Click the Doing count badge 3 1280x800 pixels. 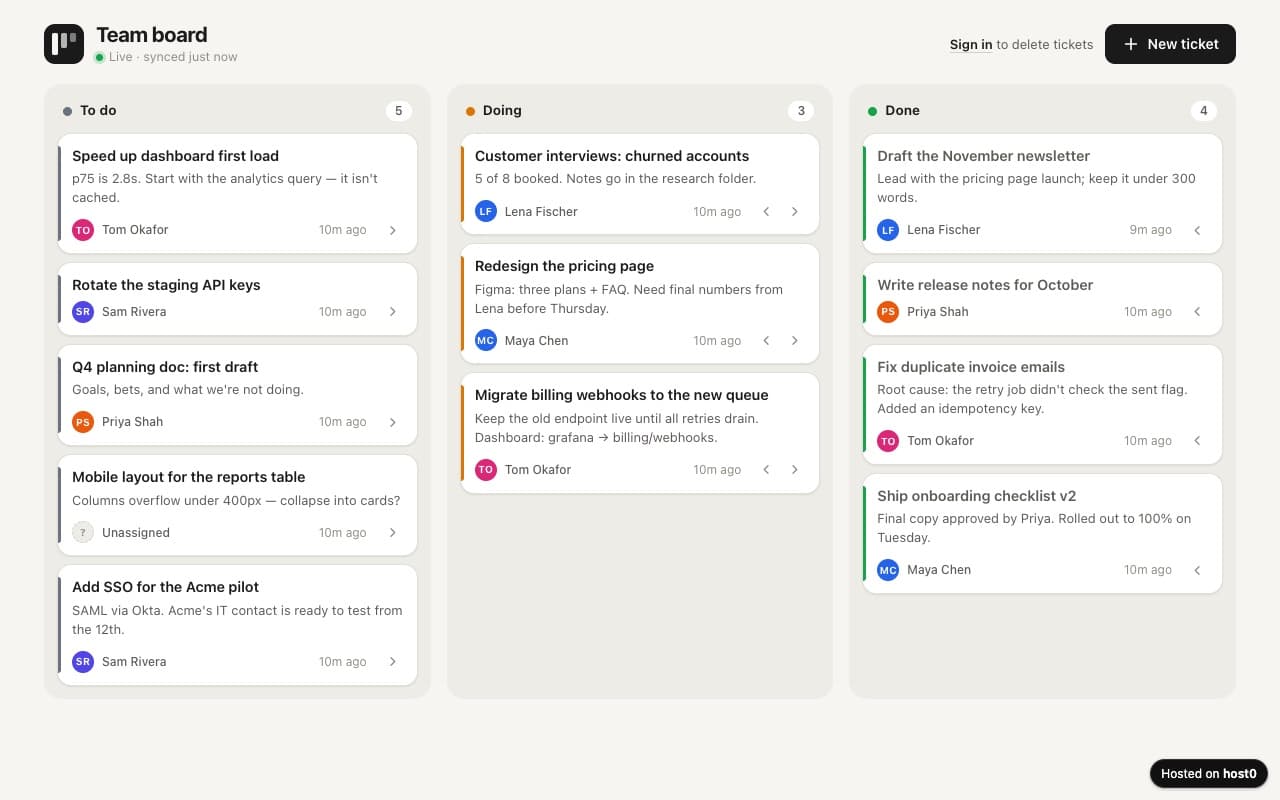click(801, 111)
